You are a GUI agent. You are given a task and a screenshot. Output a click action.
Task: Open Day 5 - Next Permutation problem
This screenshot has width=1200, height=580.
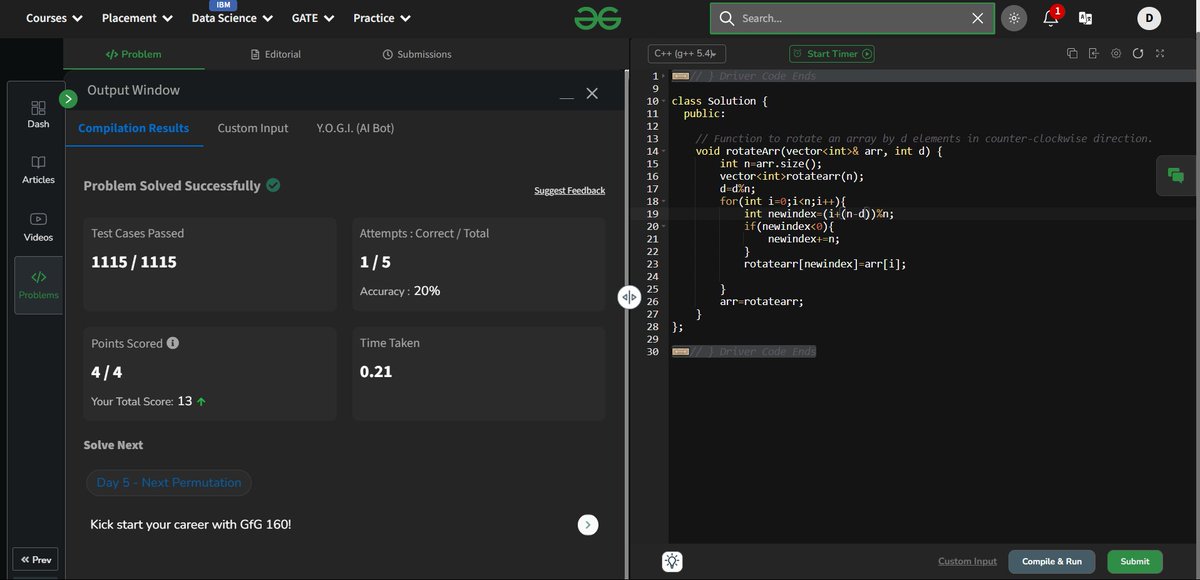pos(169,482)
